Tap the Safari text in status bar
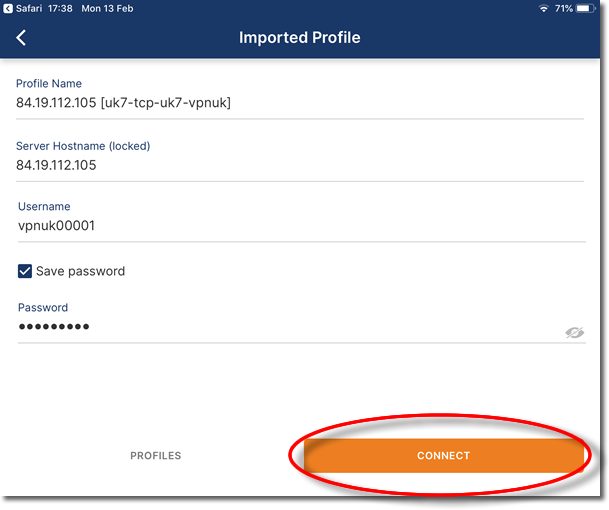 29,8
